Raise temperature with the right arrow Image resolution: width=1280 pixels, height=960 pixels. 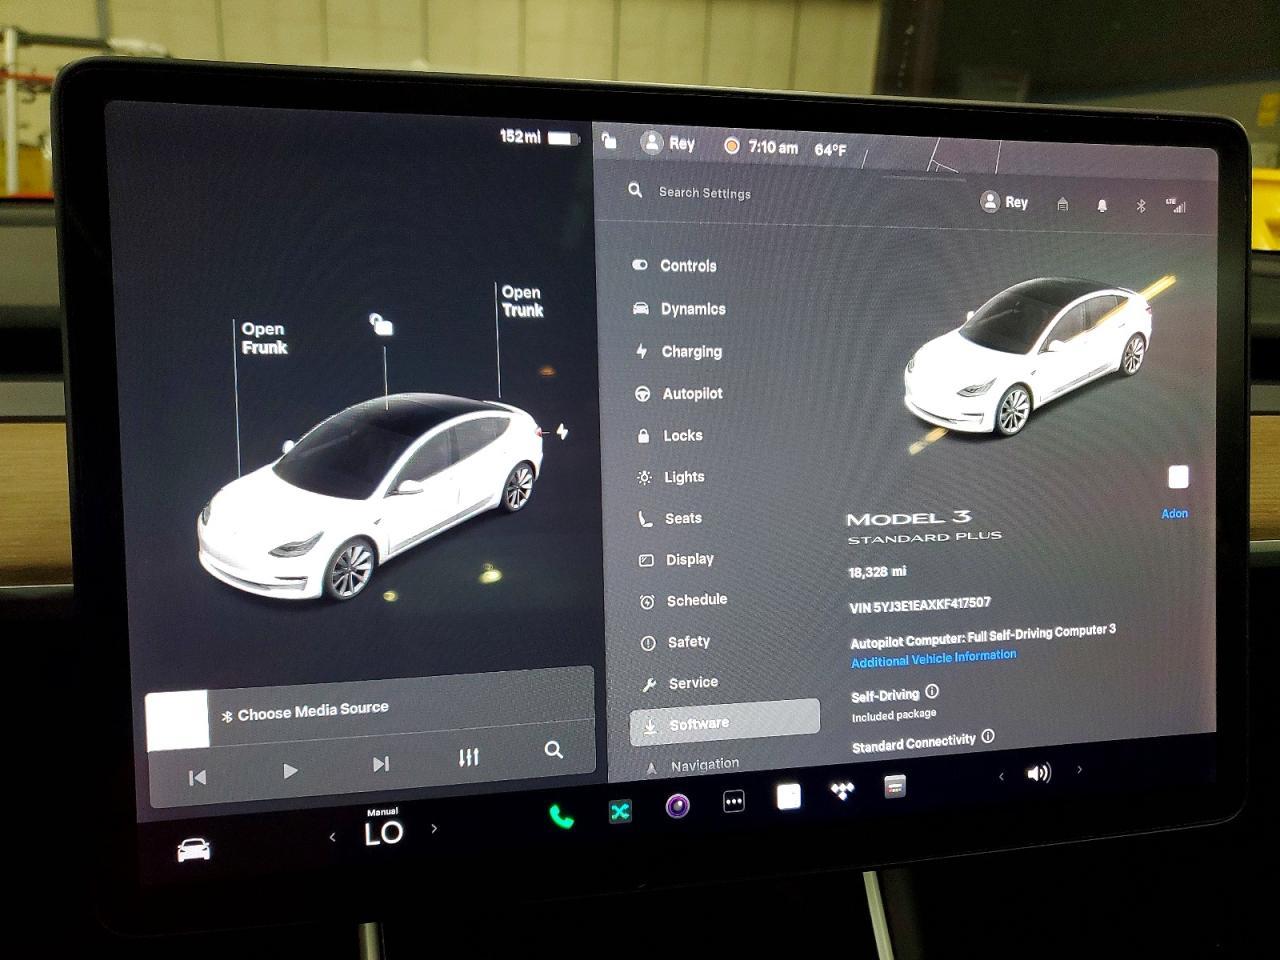coord(434,828)
